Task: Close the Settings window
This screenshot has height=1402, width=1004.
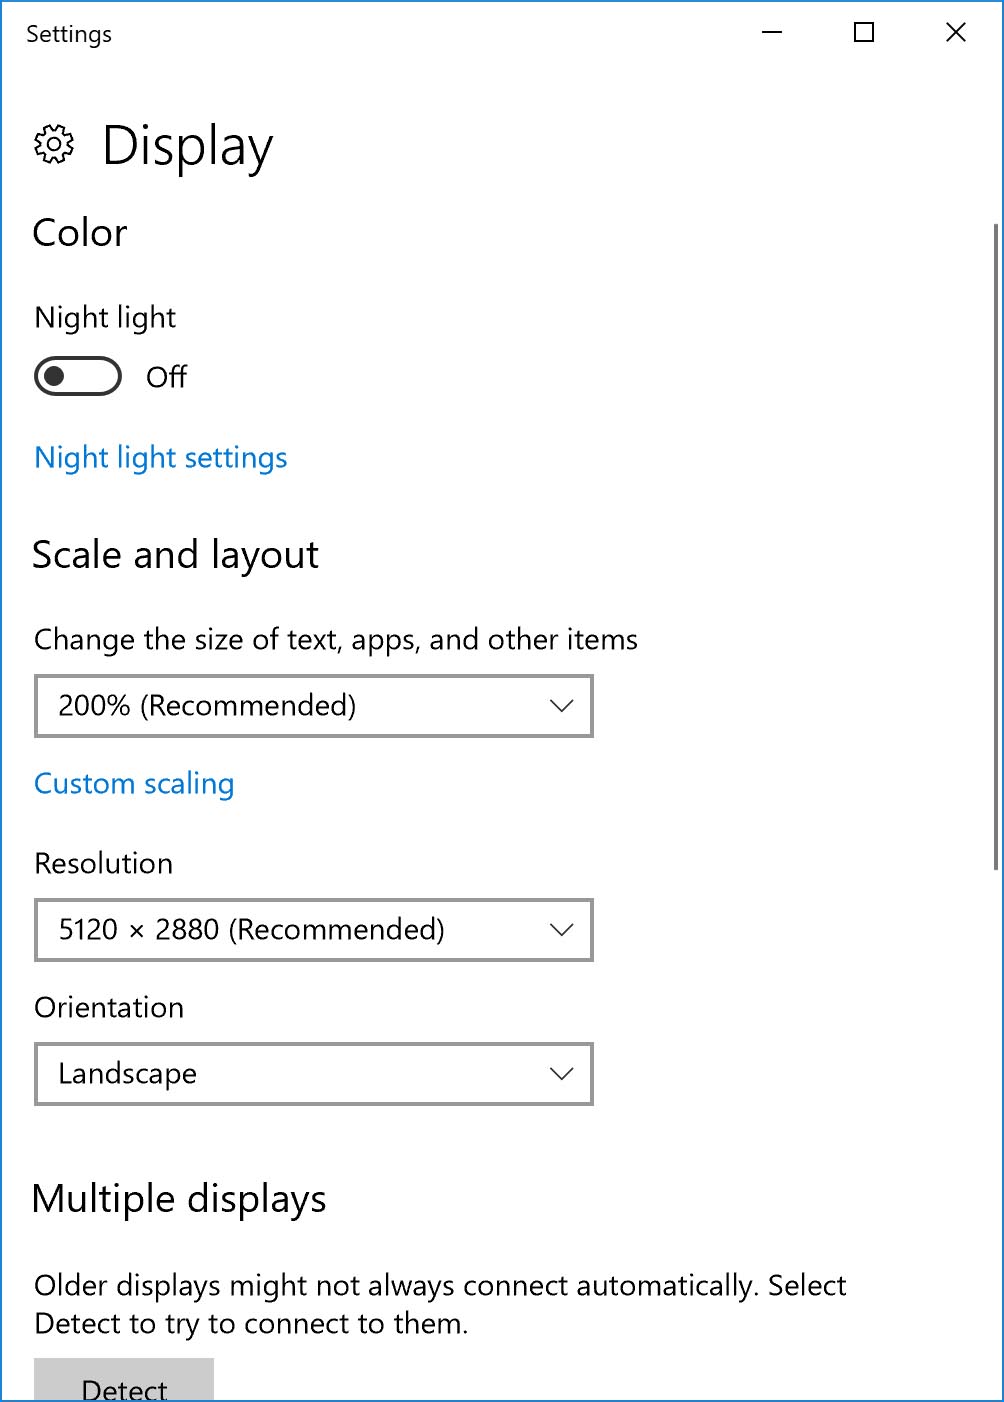Action: (x=956, y=33)
